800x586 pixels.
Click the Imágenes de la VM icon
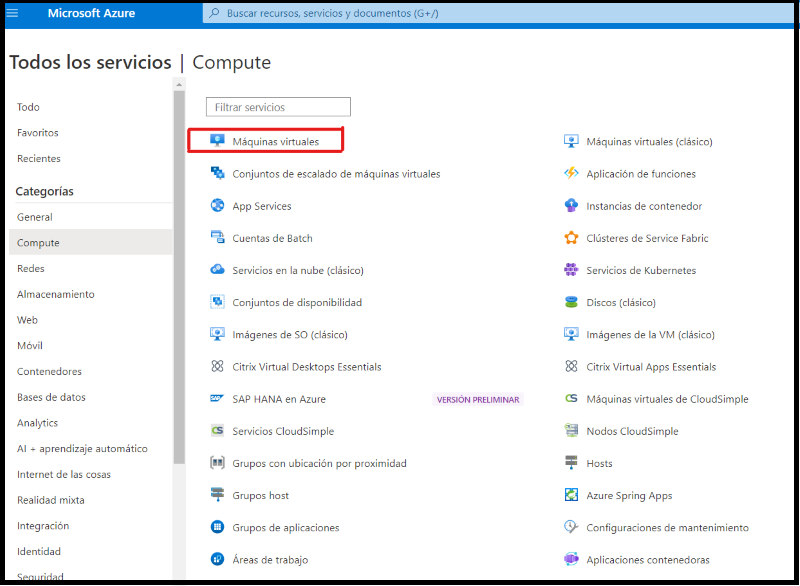point(571,334)
